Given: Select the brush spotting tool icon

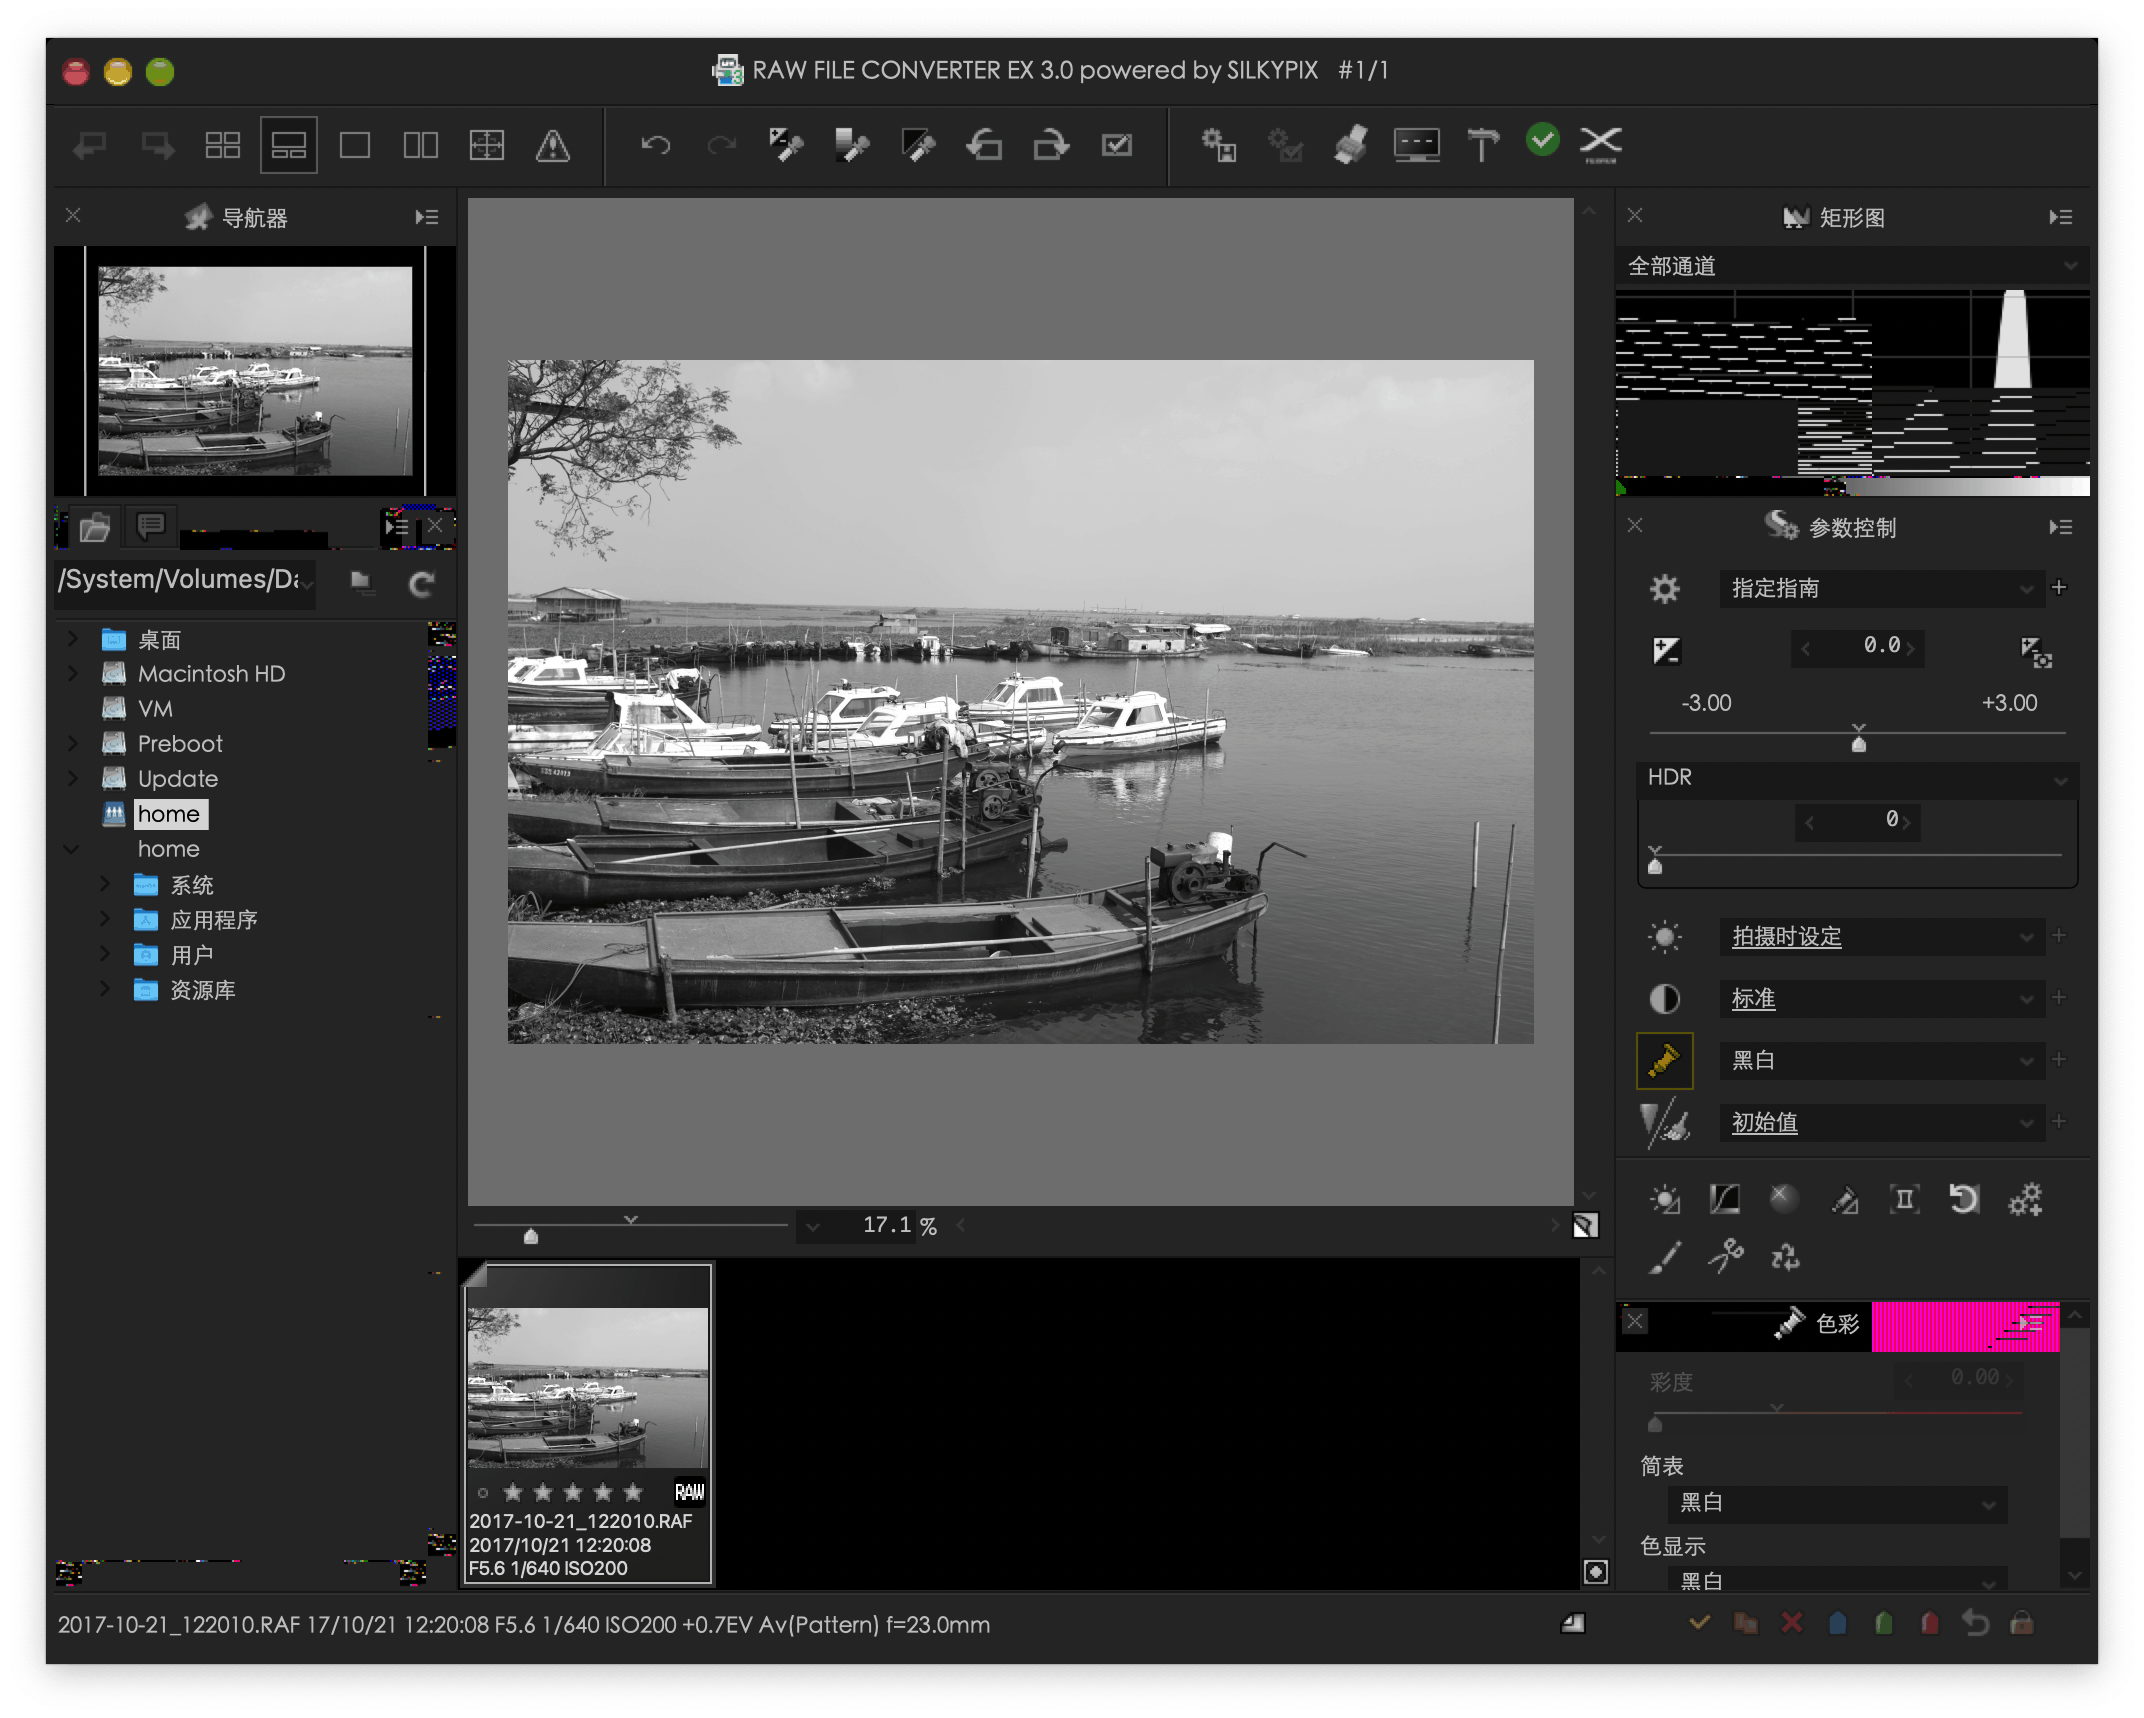Looking at the screenshot, I should point(1664,1256).
